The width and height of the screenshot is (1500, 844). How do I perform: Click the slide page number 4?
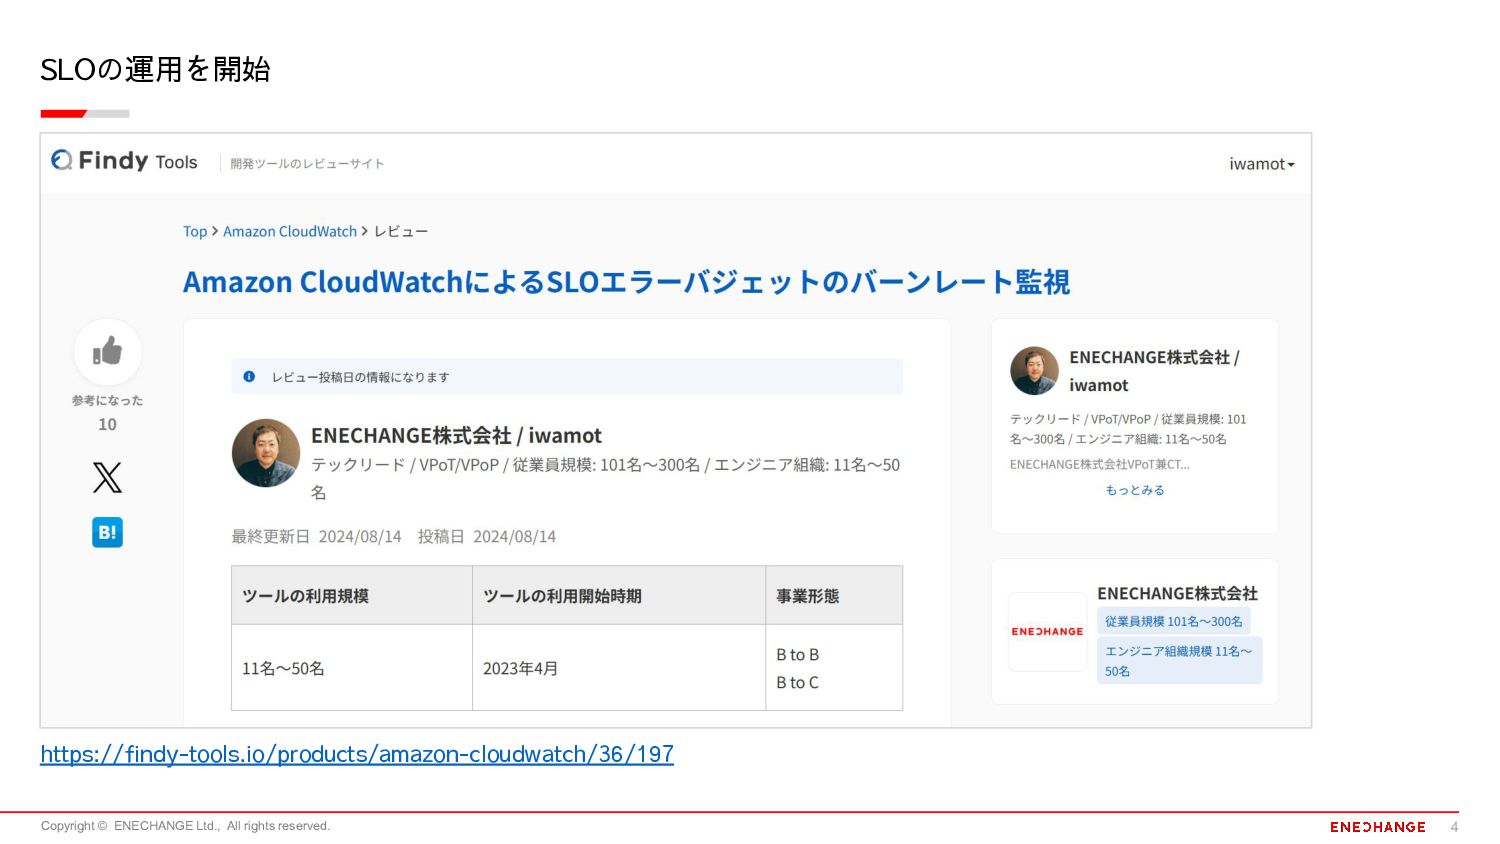1454,827
